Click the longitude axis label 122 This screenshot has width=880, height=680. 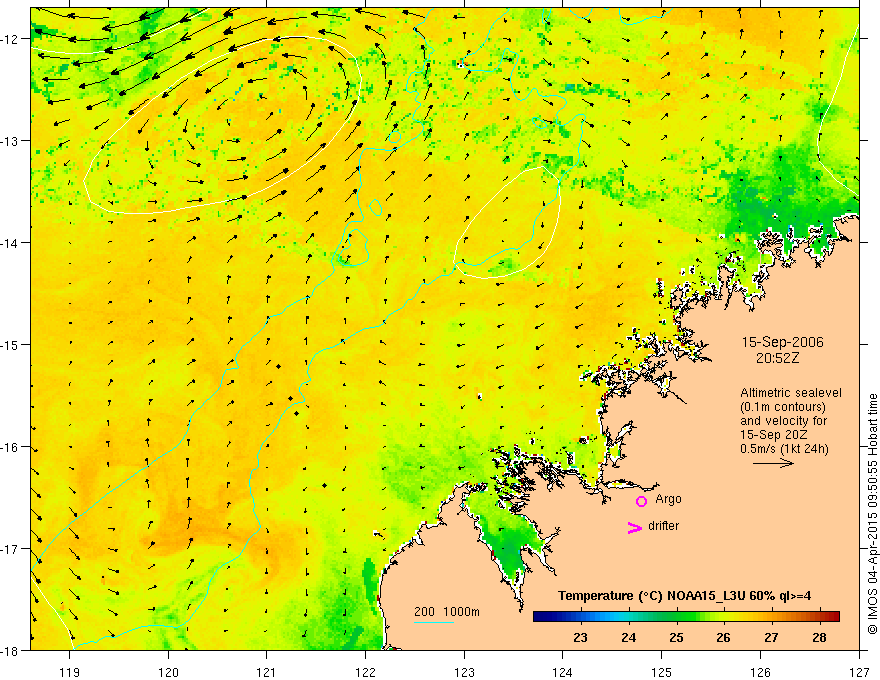(x=365, y=672)
